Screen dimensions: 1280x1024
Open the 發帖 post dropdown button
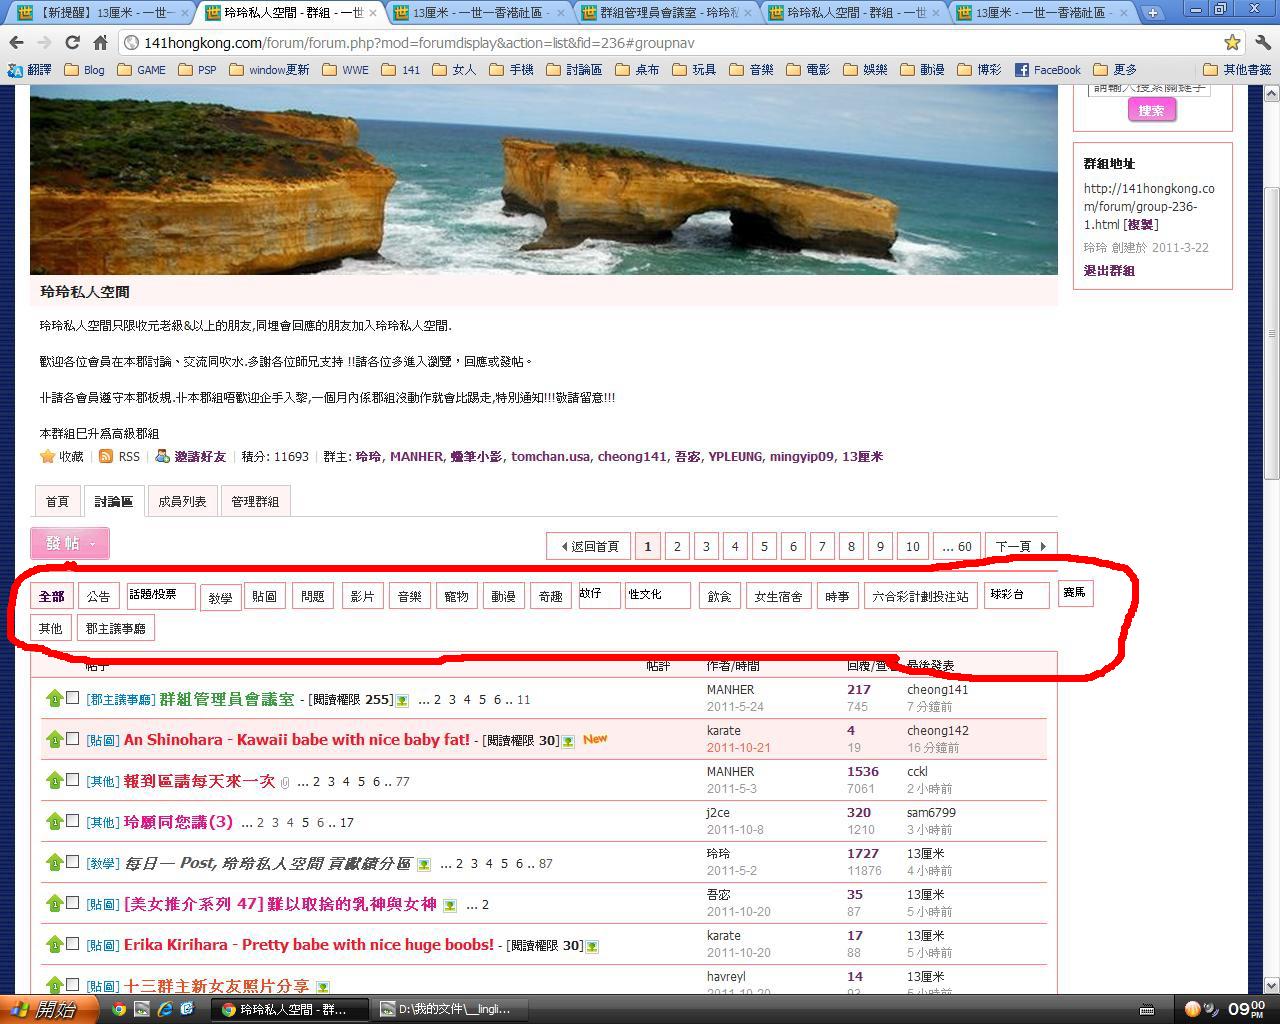pos(70,543)
